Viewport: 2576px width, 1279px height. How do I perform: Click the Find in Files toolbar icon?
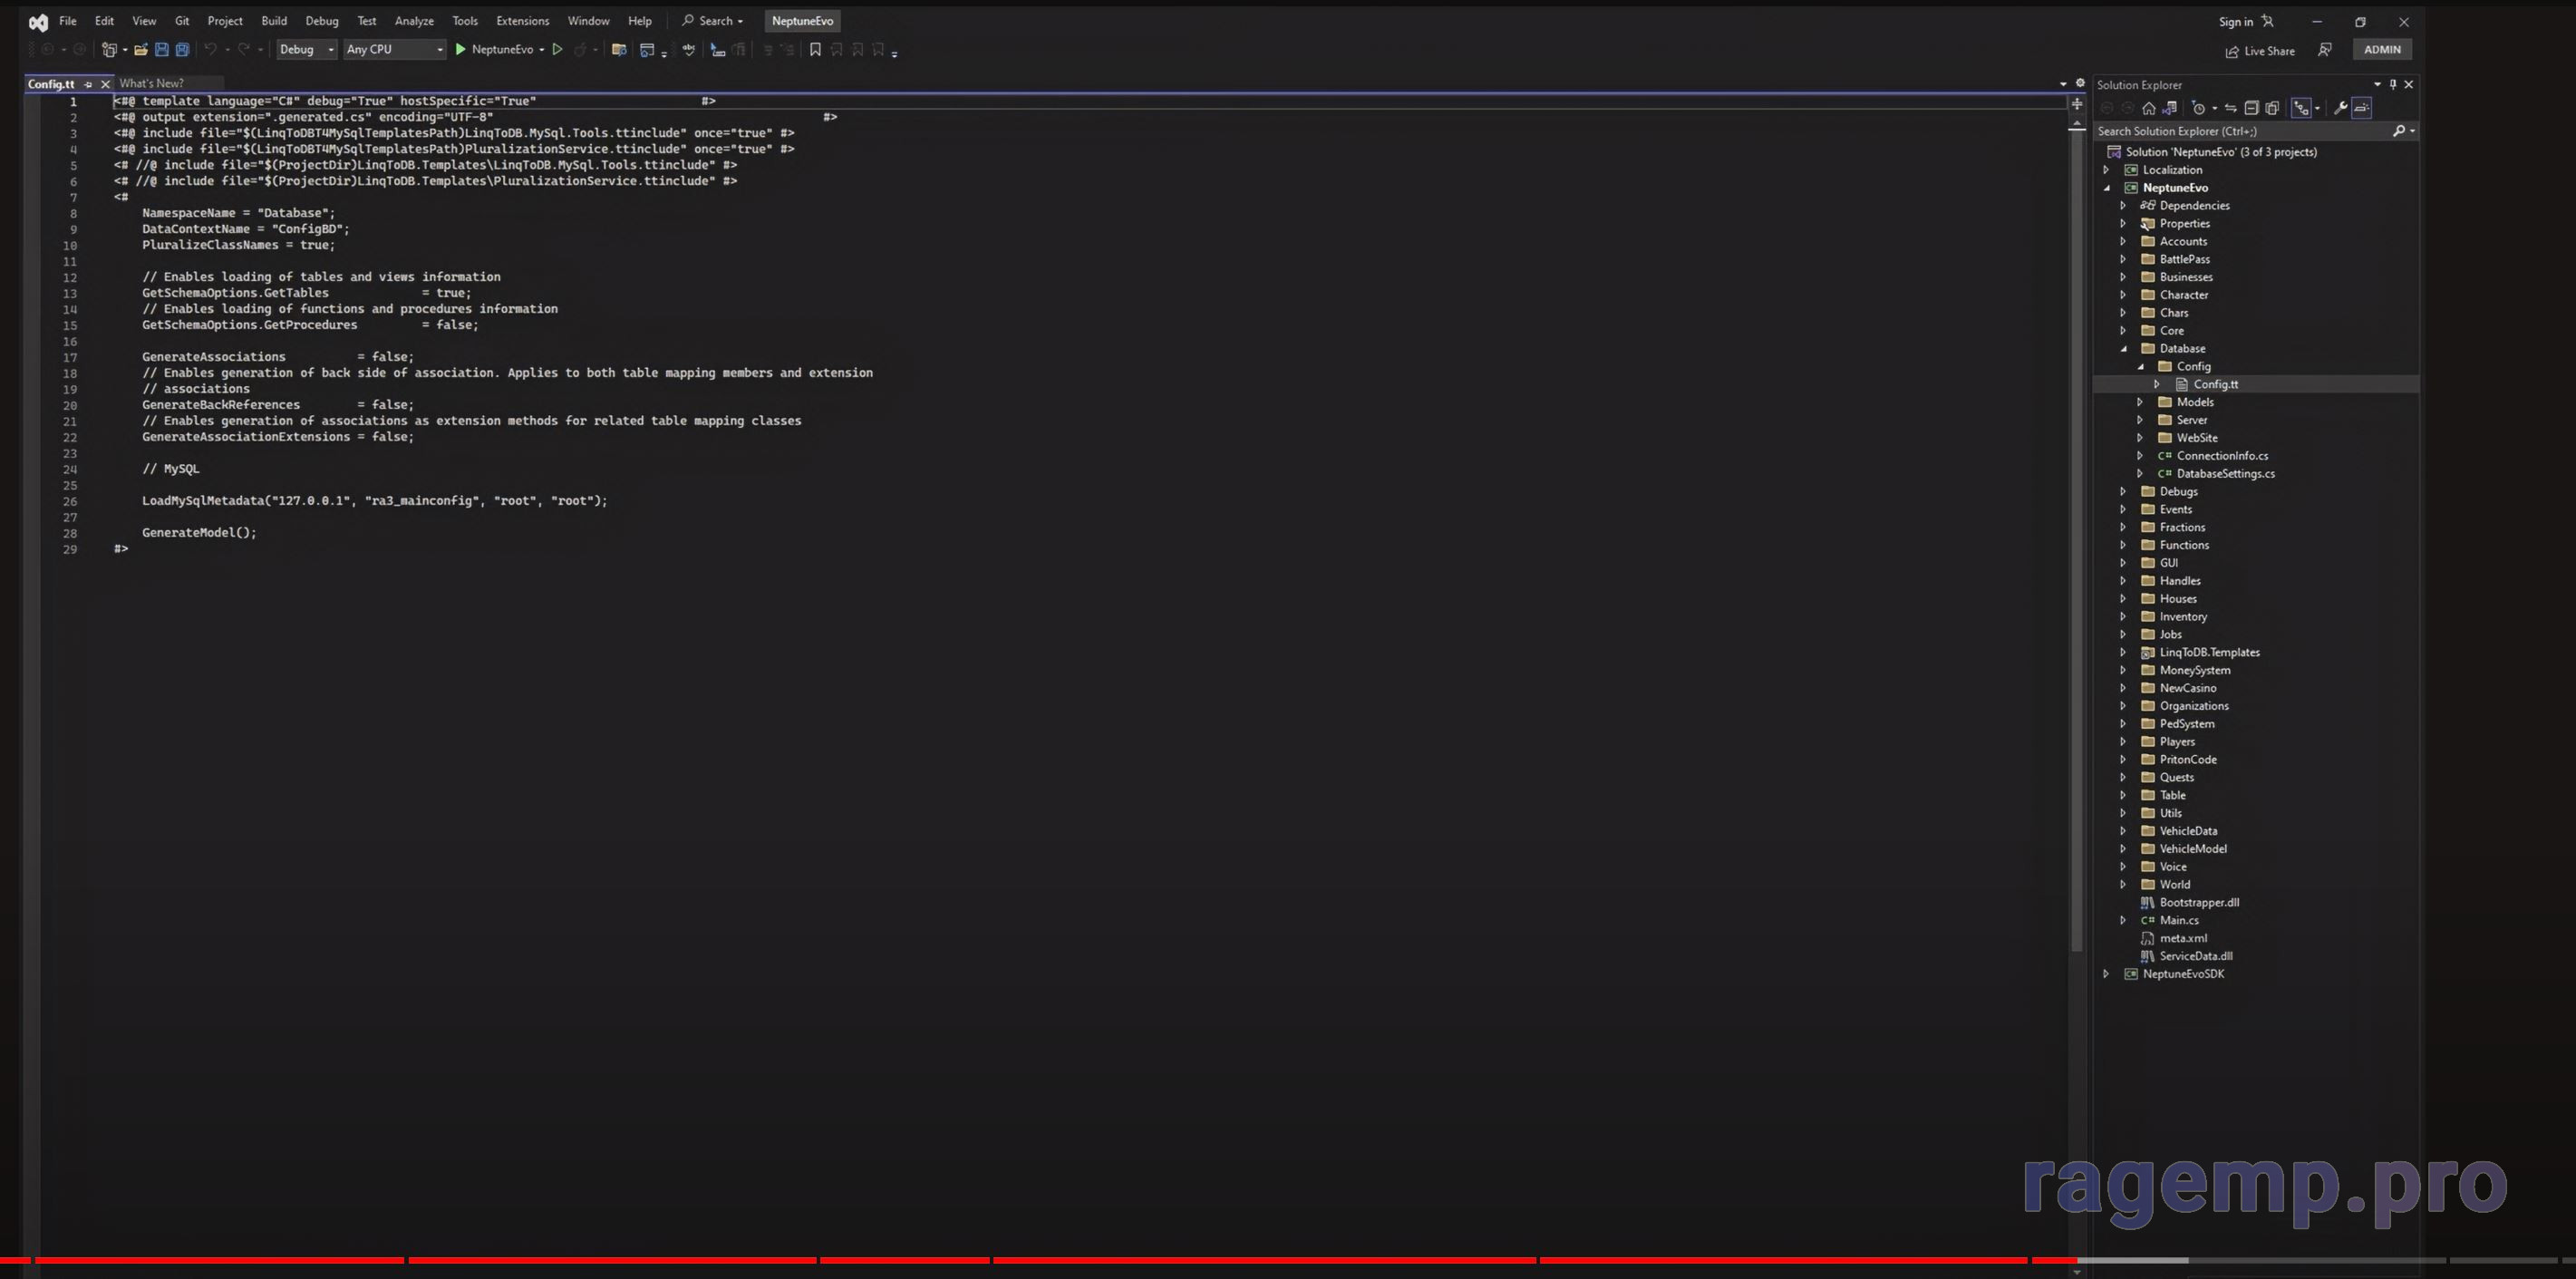click(619, 49)
